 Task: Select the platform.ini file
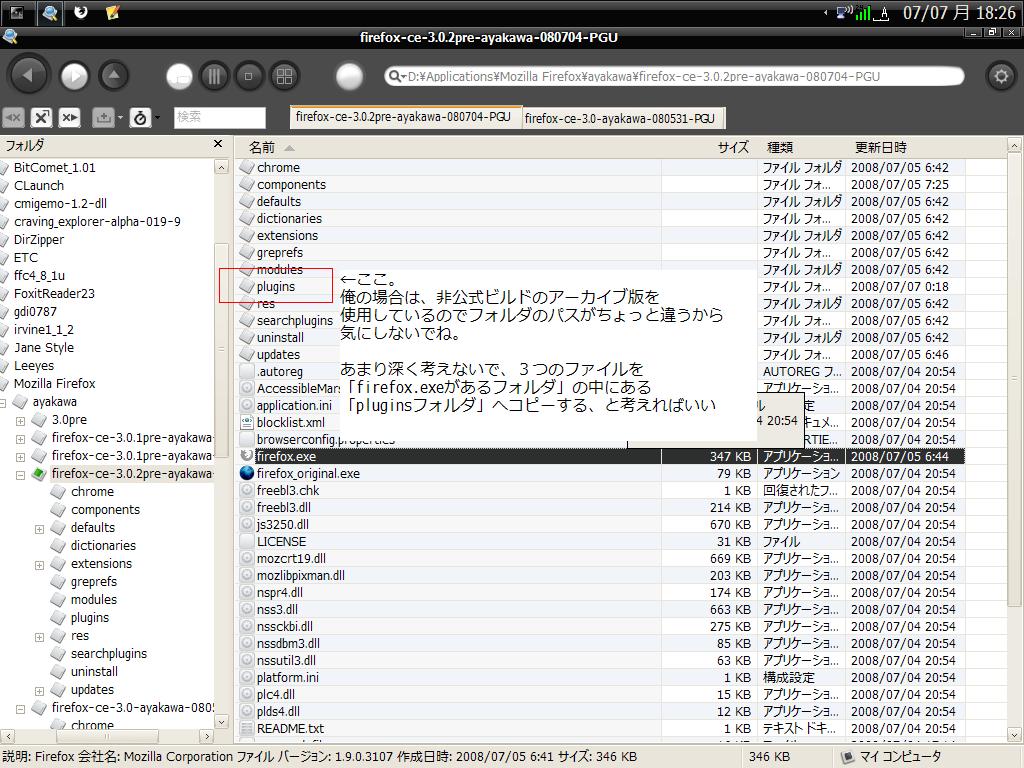(287, 677)
